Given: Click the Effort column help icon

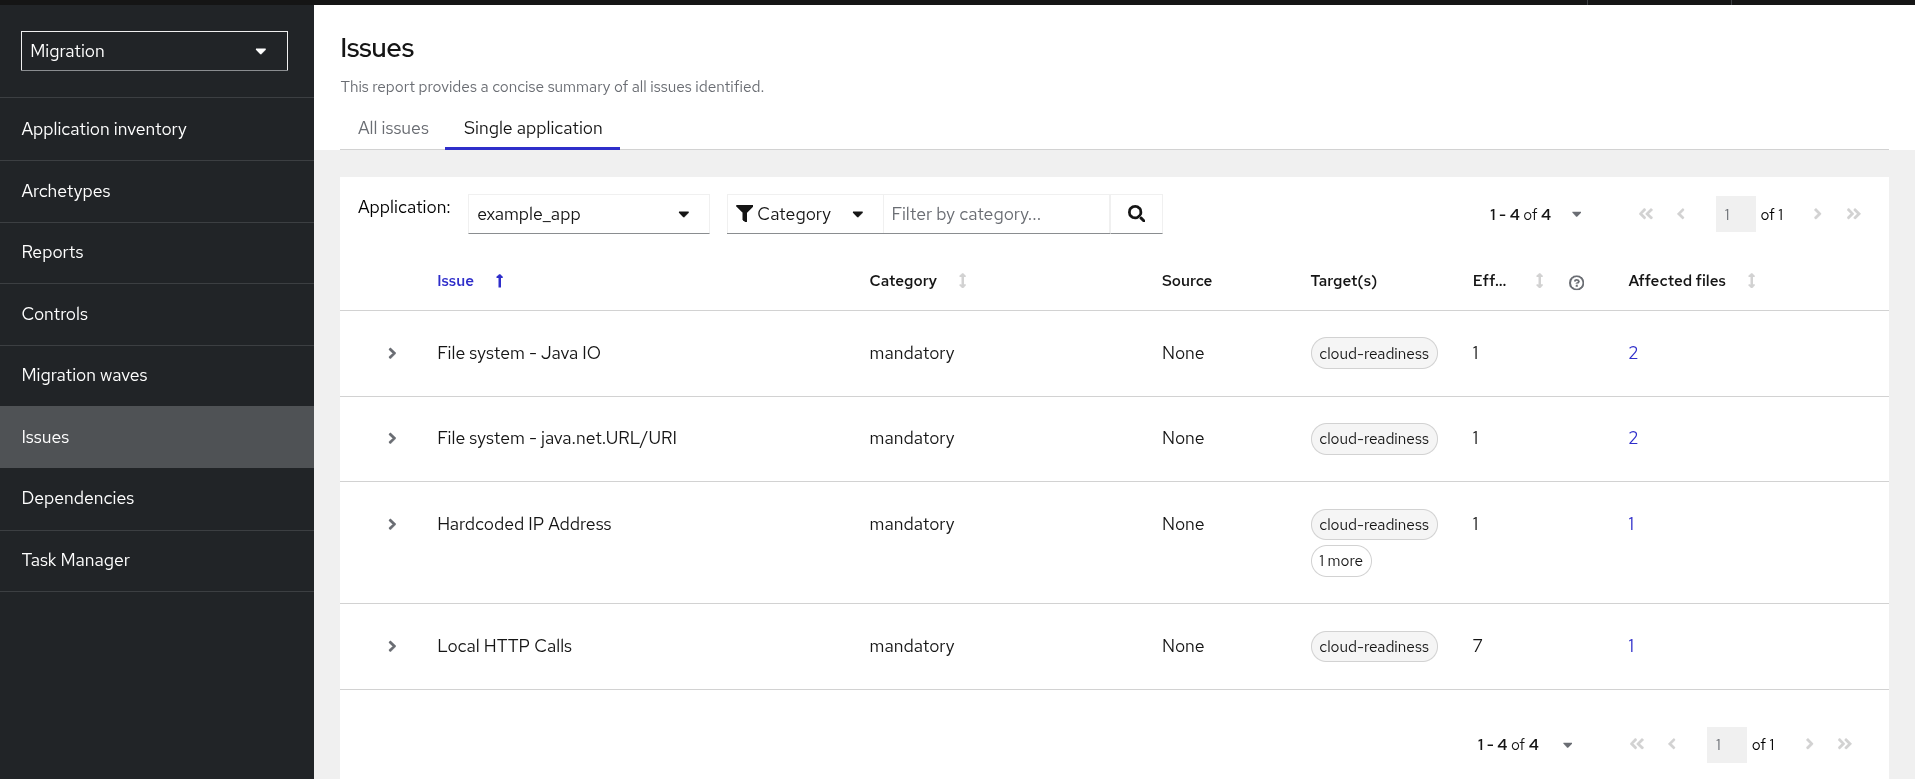Looking at the screenshot, I should (x=1576, y=282).
